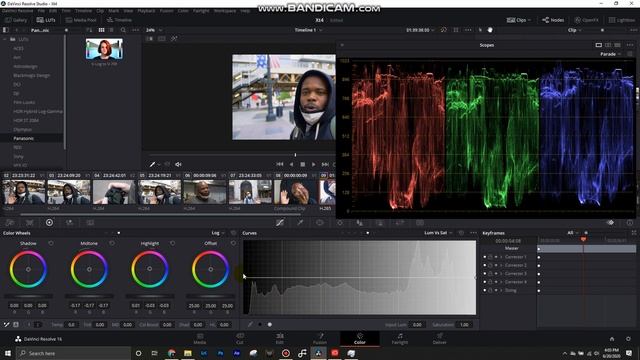640x360 pixels.
Task: Reset the Offset wheel
Action: click(x=233, y=243)
